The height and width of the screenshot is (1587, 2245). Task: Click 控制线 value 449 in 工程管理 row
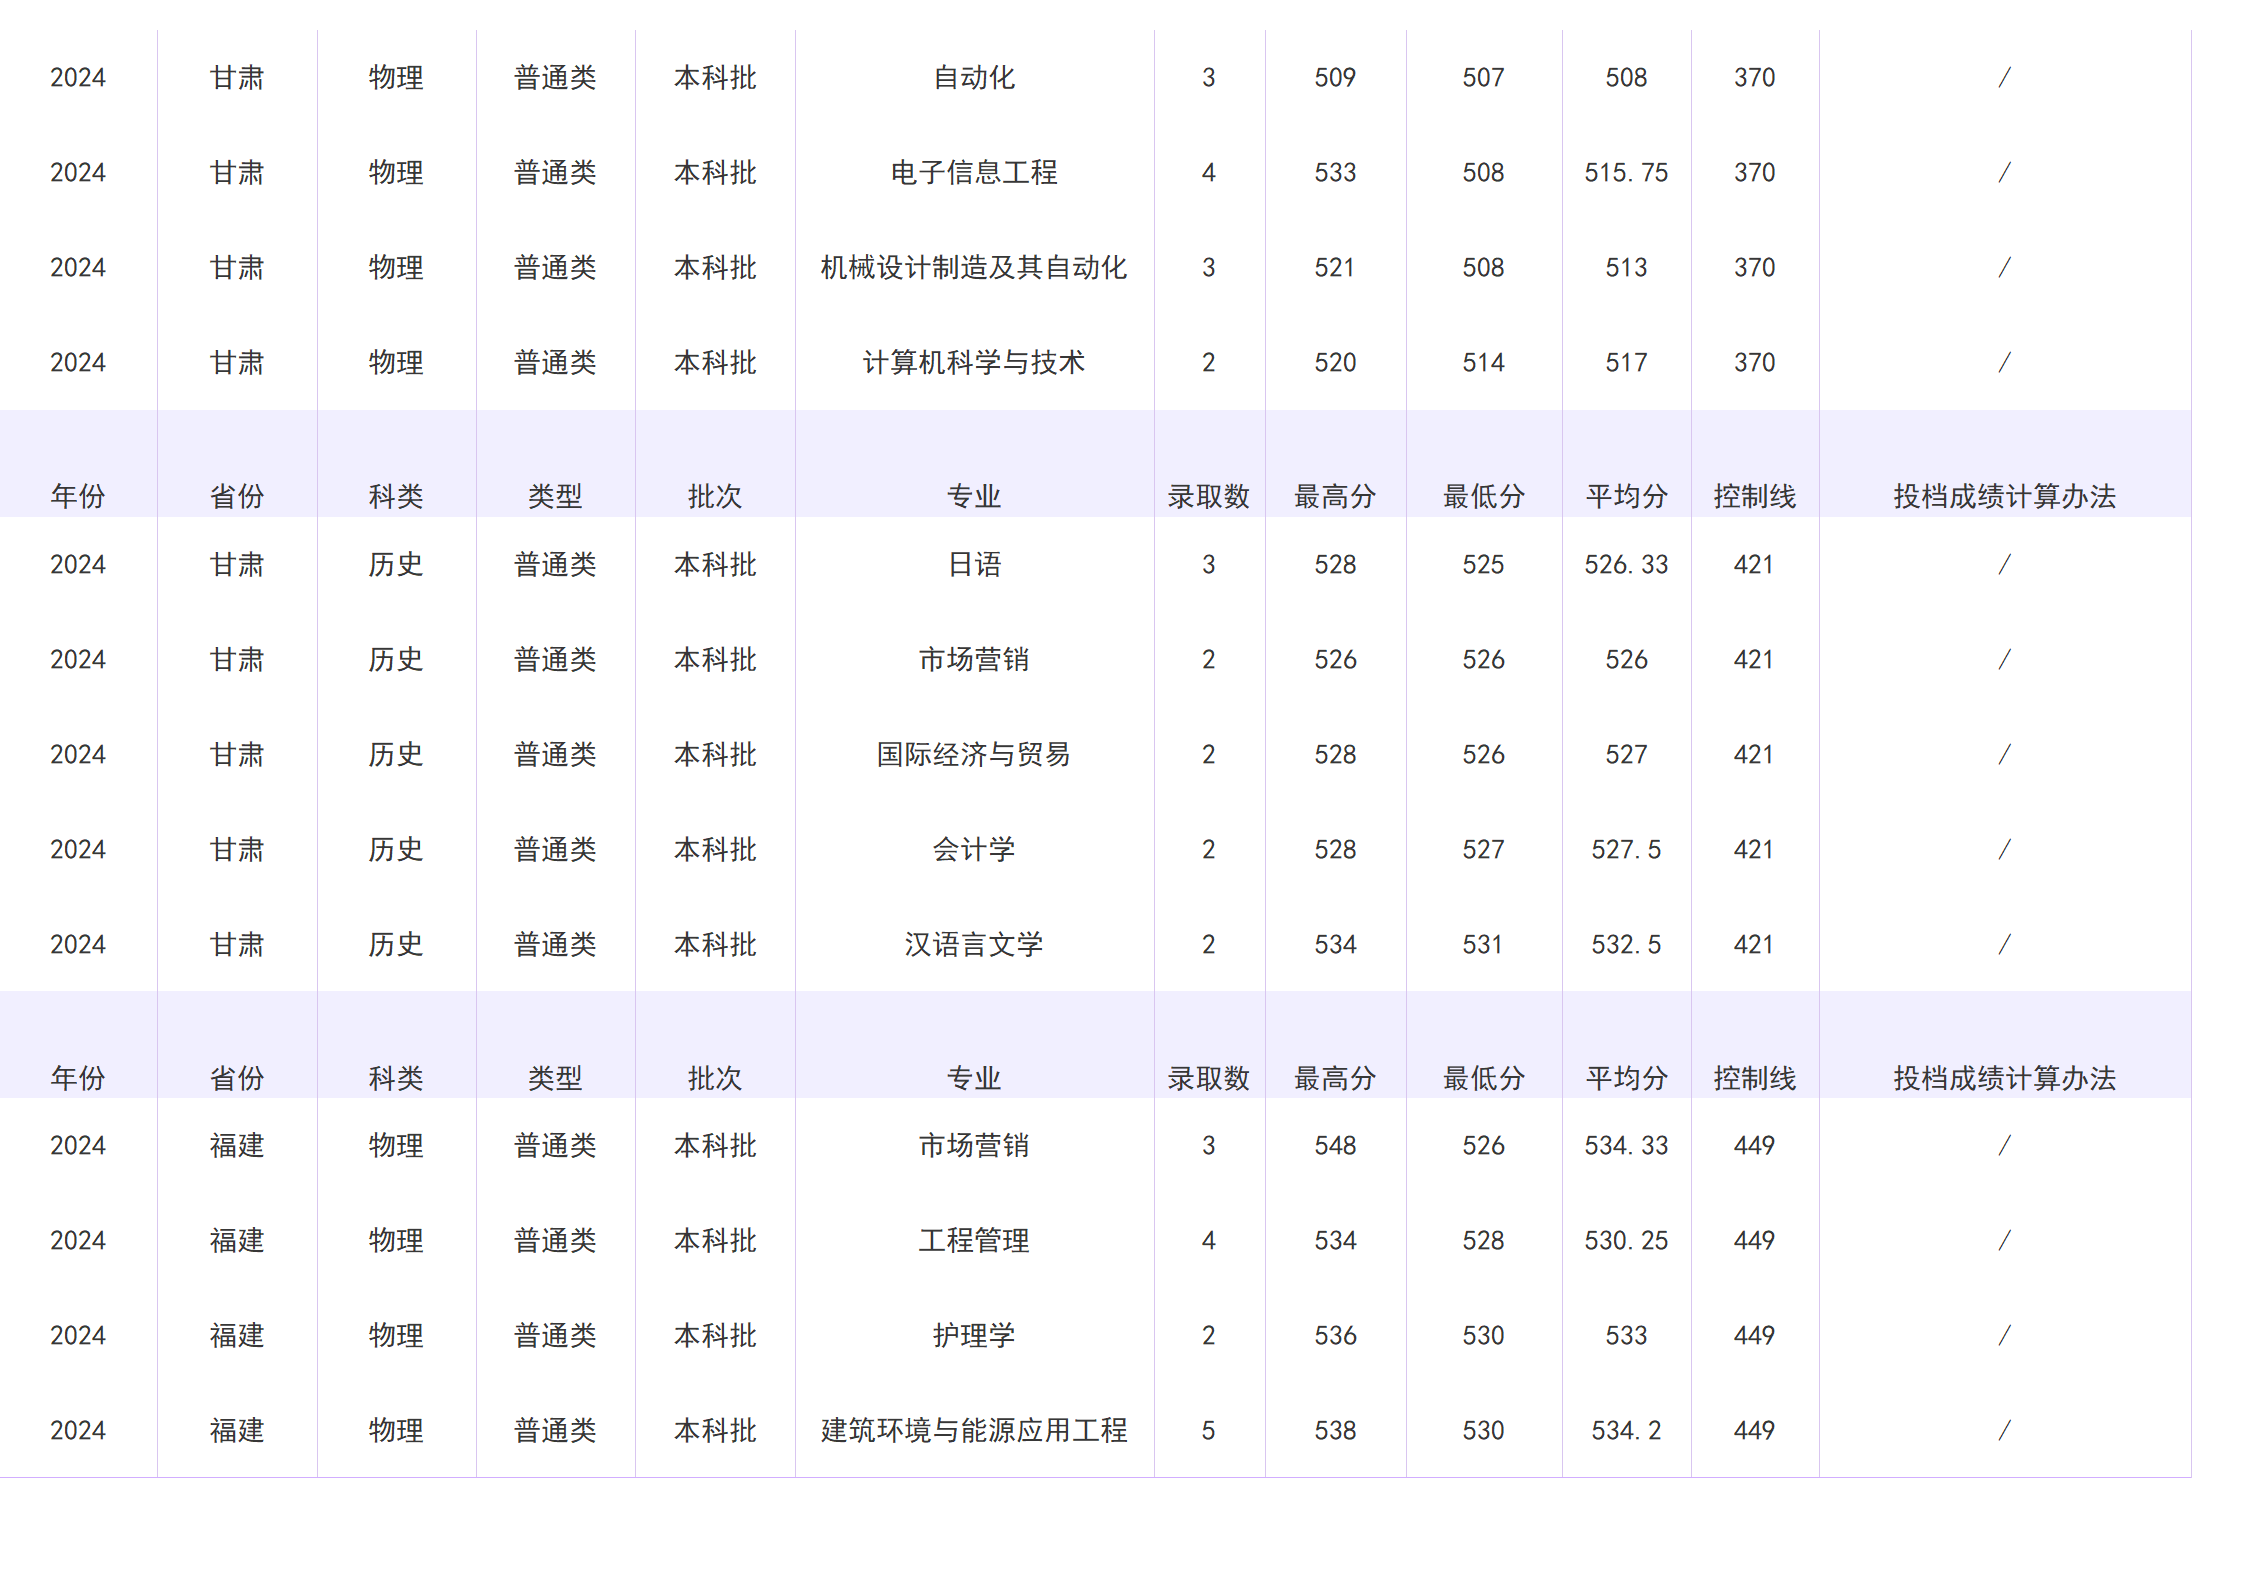1754,1241
